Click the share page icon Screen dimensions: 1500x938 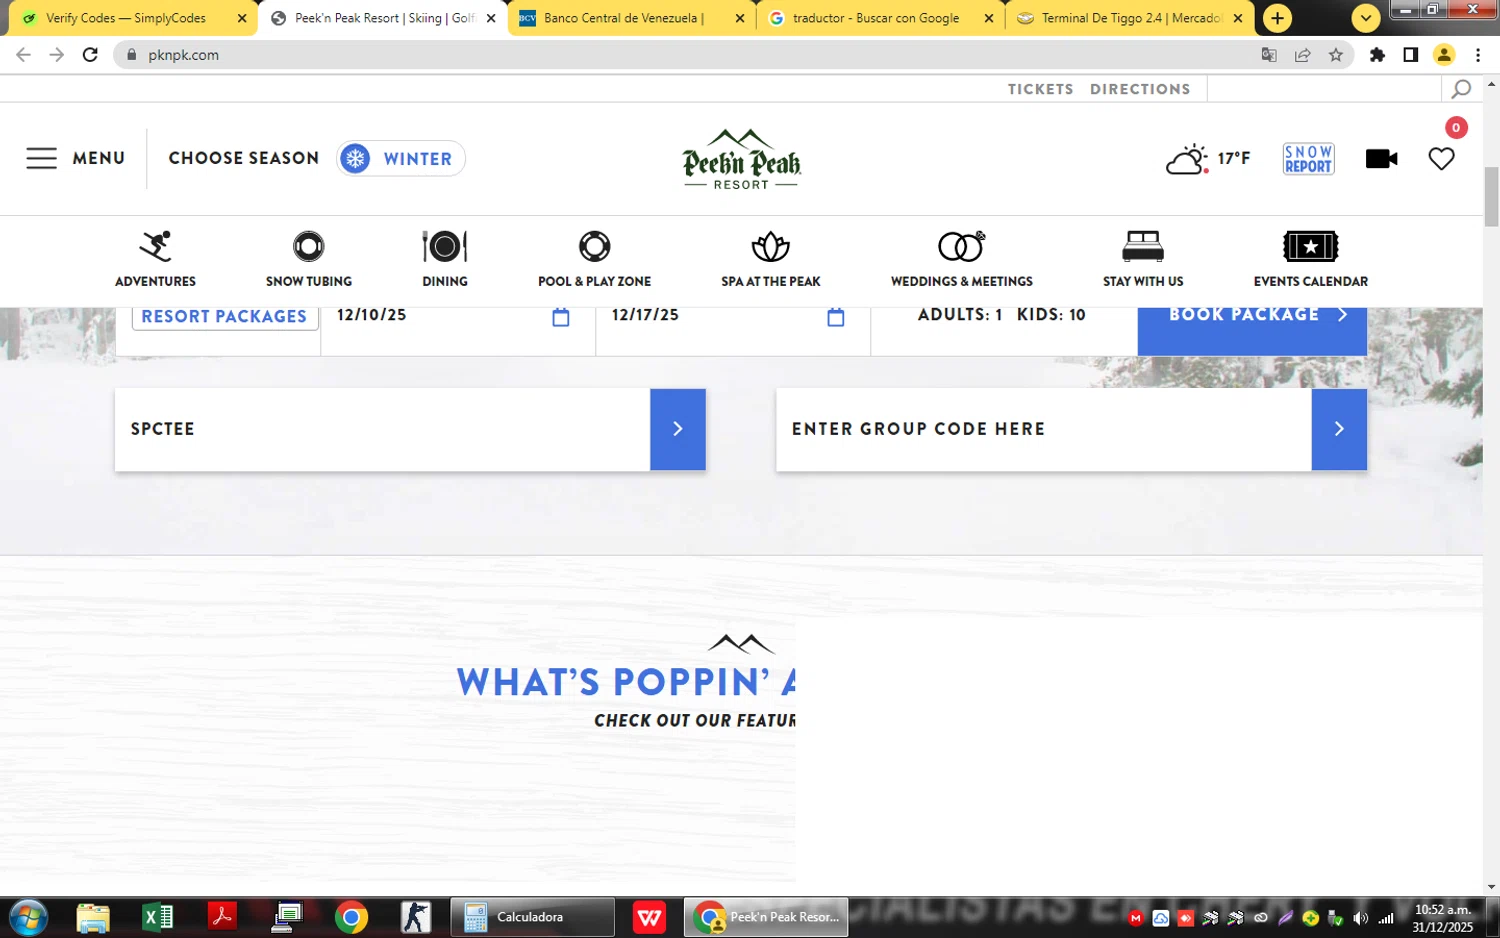coord(1302,55)
